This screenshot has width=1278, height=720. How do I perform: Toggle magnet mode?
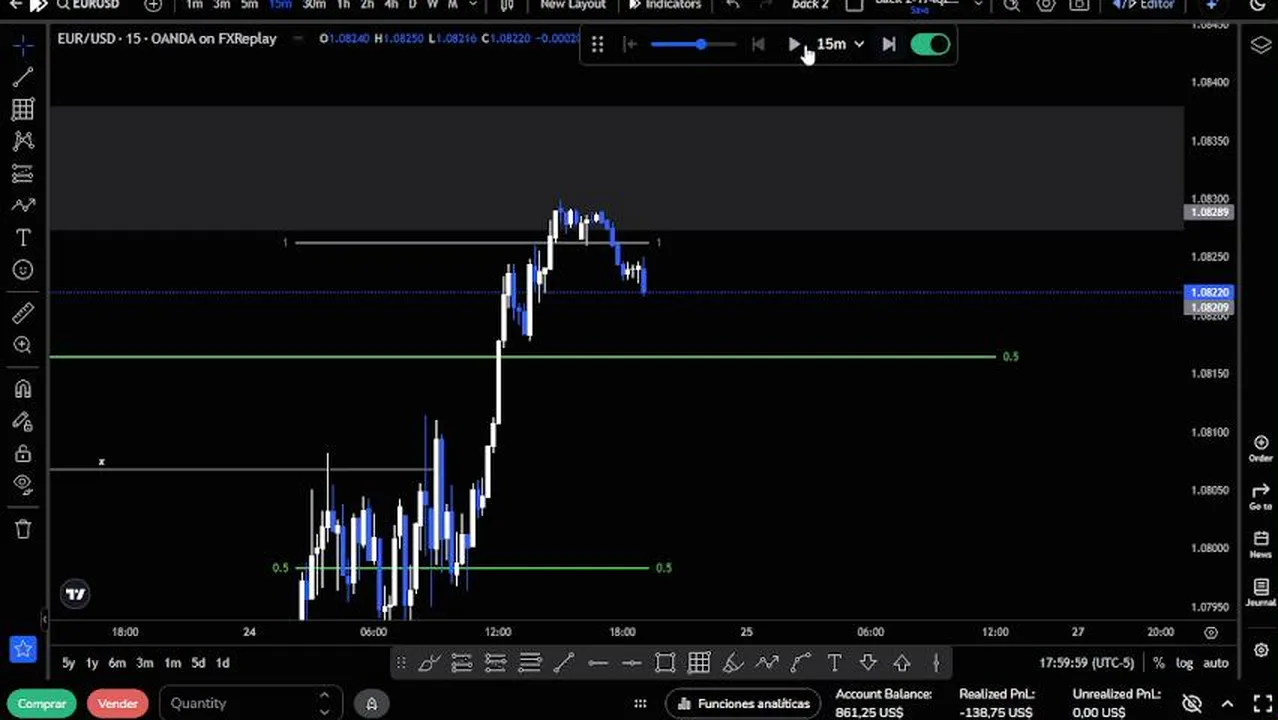pyautogui.click(x=23, y=389)
